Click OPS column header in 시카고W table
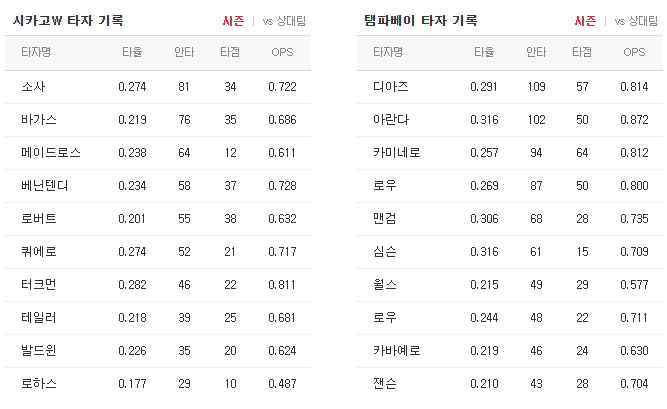 tap(282, 52)
